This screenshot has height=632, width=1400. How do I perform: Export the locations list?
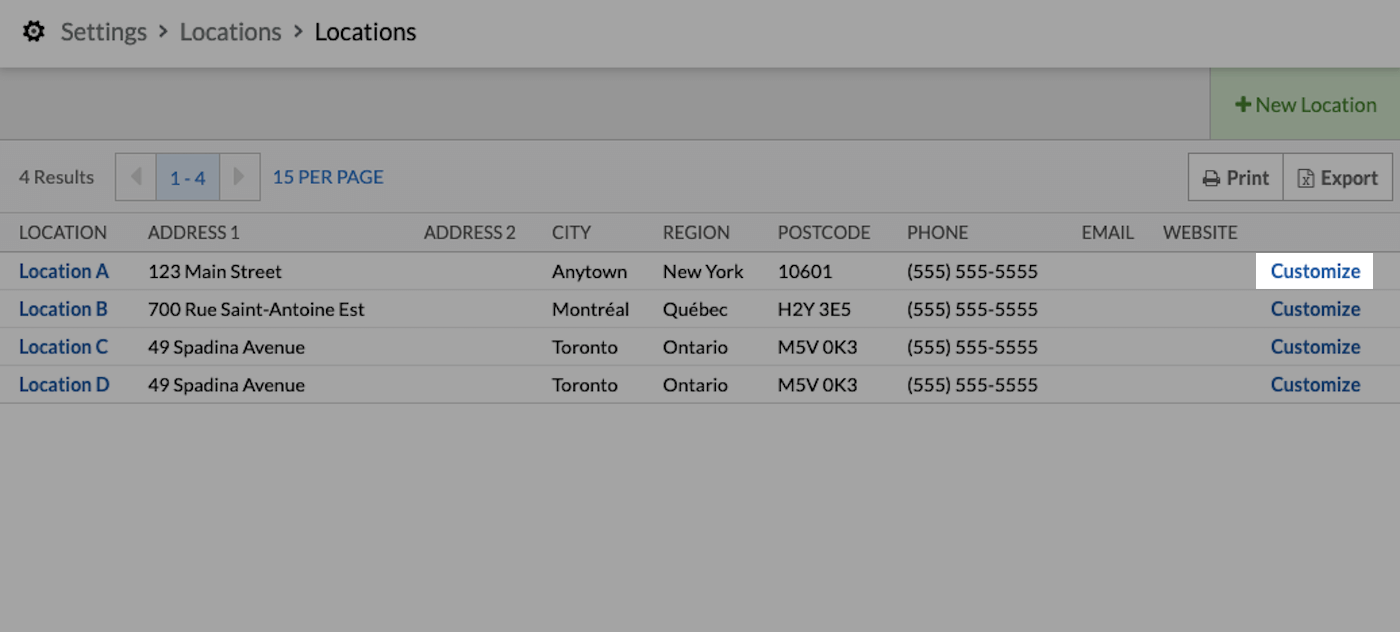pos(1337,178)
